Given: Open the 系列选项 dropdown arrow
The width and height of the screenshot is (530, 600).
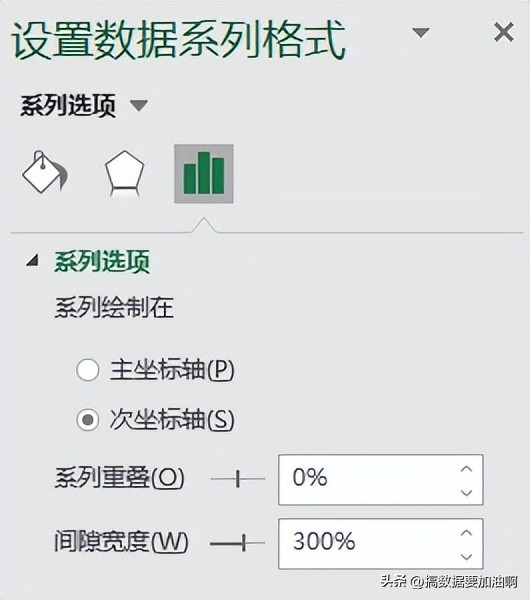Looking at the screenshot, I should click(139, 105).
